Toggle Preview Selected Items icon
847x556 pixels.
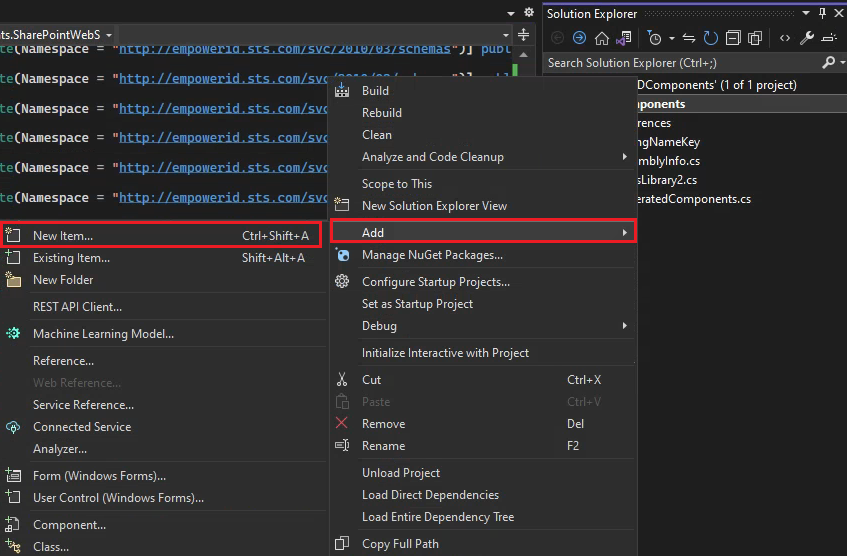pyautogui.click(x=829, y=38)
